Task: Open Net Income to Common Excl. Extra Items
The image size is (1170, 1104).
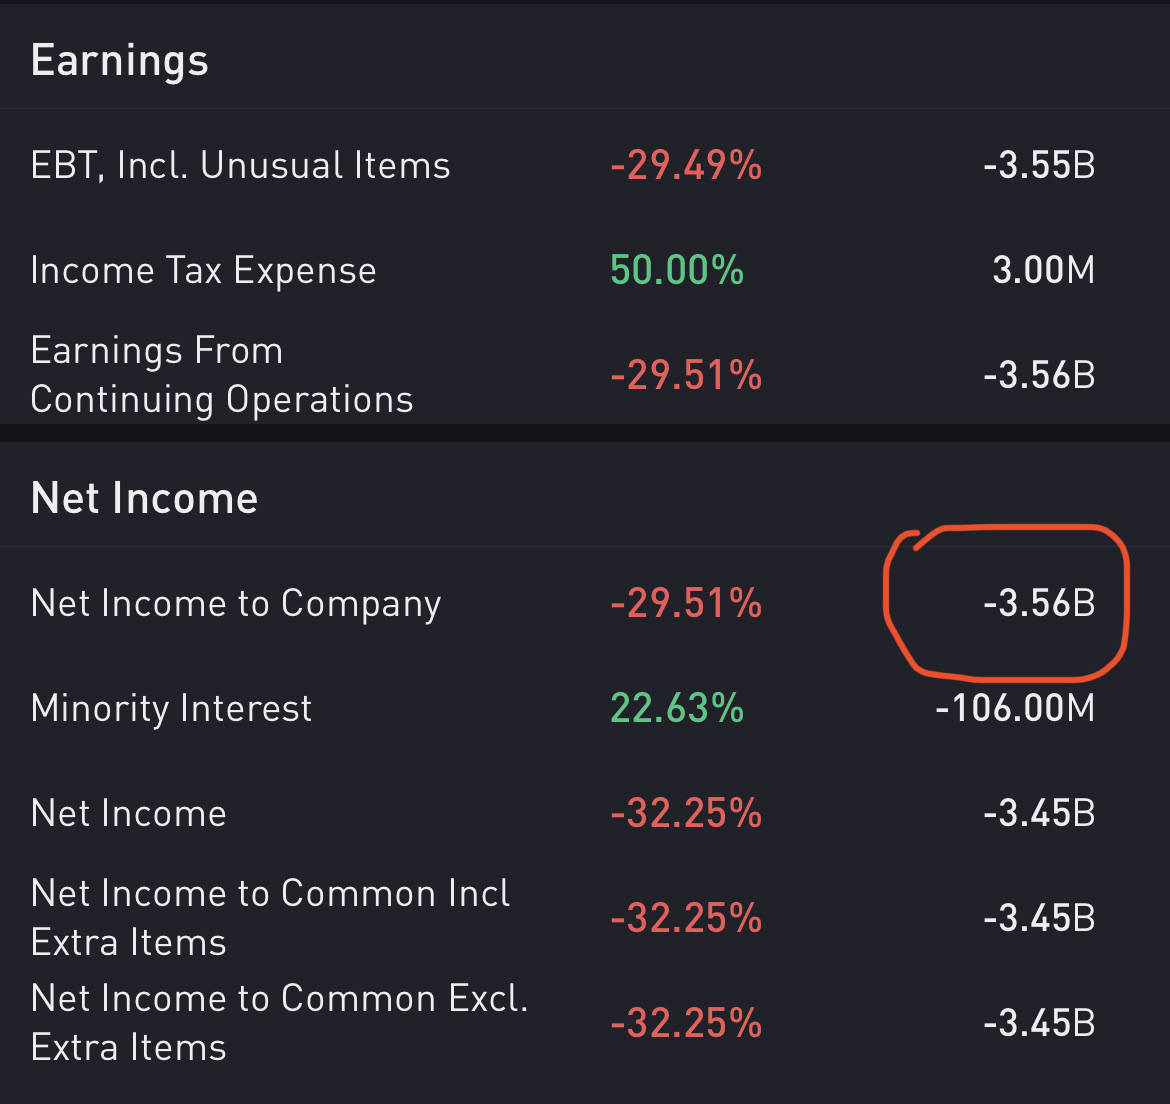Action: pyautogui.click(x=585, y=1023)
